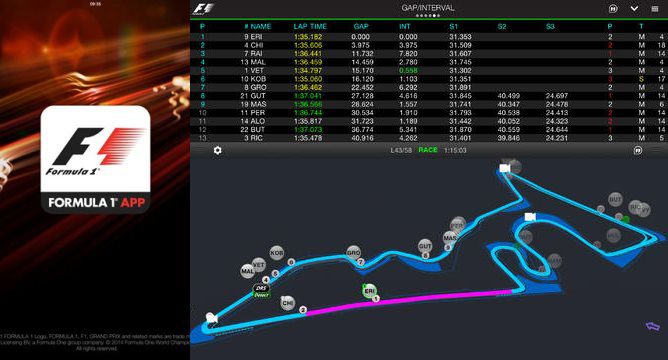Switch pages using the dots indicator
The height and width of the screenshot is (360, 668).
tap(428, 16)
